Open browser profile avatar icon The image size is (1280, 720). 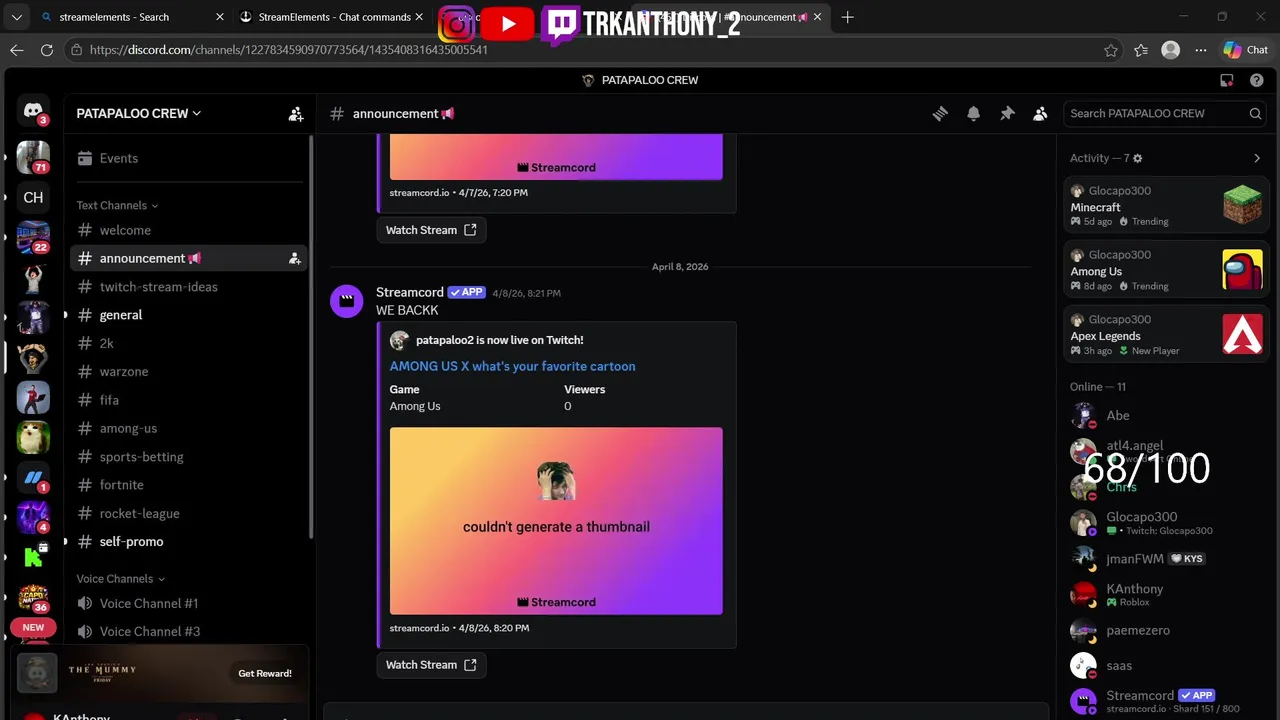point(1171,50)
